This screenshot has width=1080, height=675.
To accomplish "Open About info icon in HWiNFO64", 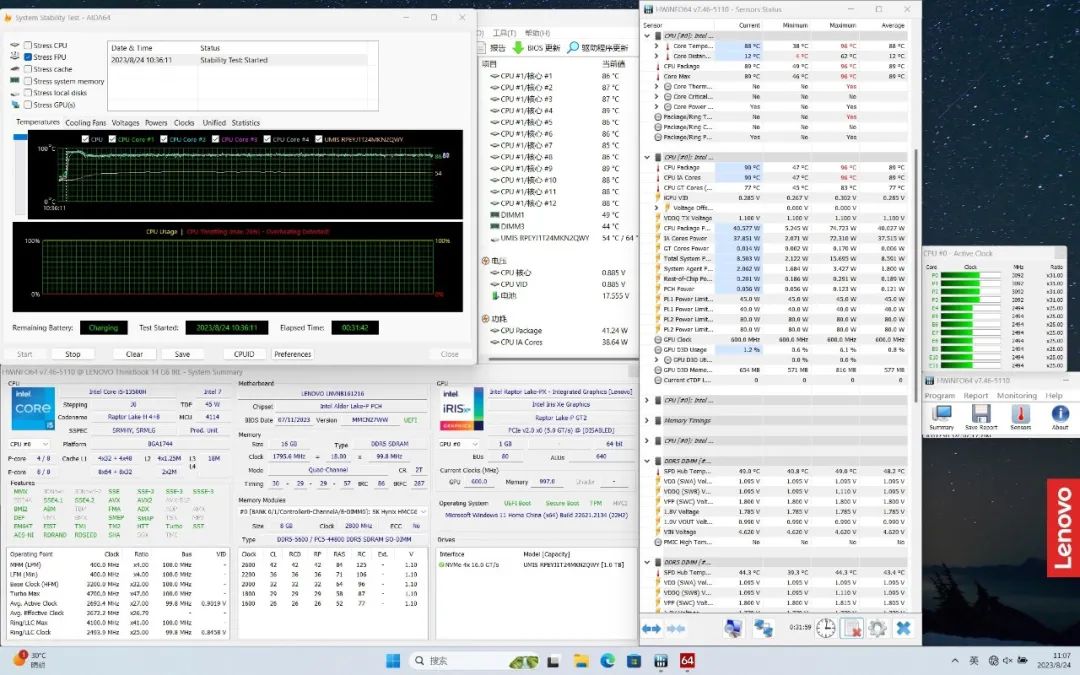I will tap(1060, 417).
